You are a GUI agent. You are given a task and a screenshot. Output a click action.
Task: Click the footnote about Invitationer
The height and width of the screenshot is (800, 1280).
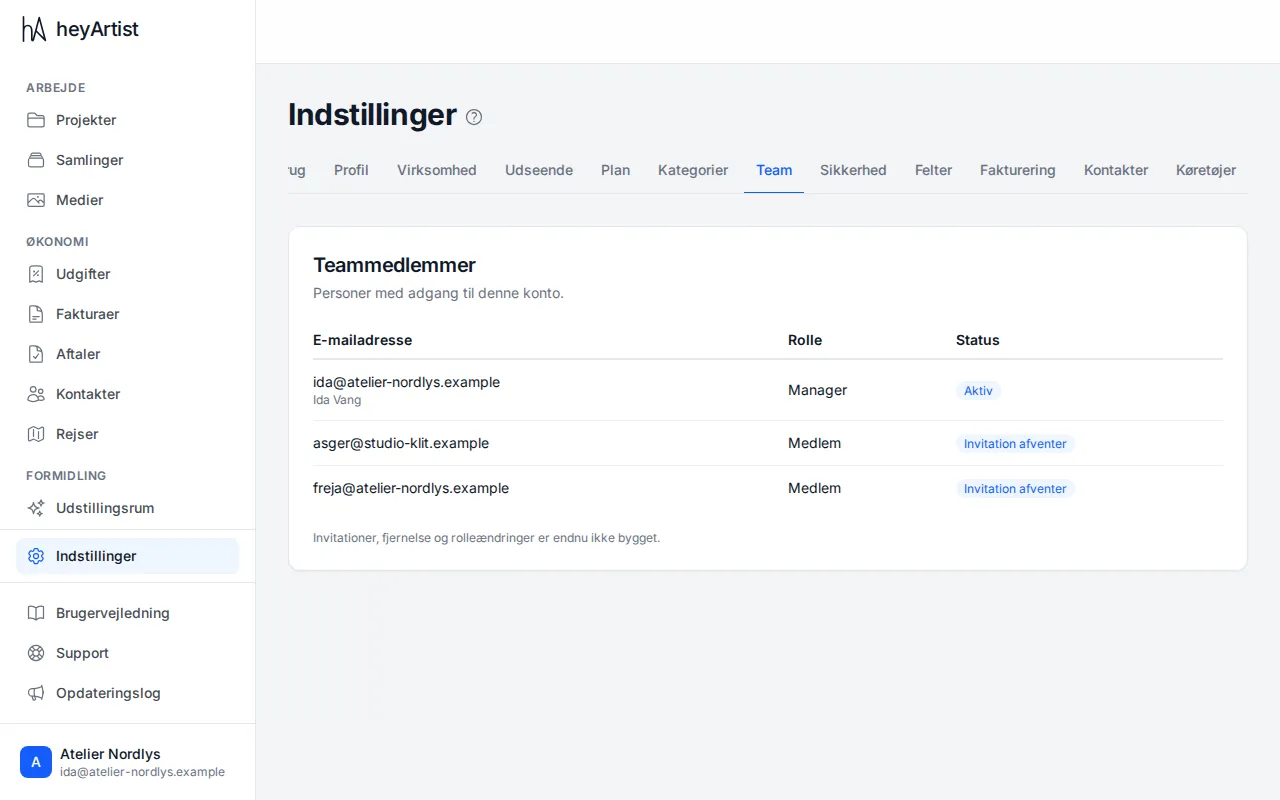coord(486,538)
